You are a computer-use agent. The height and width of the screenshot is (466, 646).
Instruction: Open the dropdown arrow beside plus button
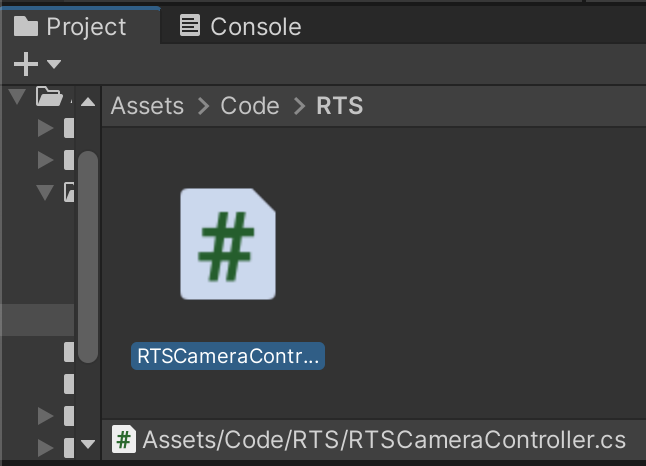54,65
